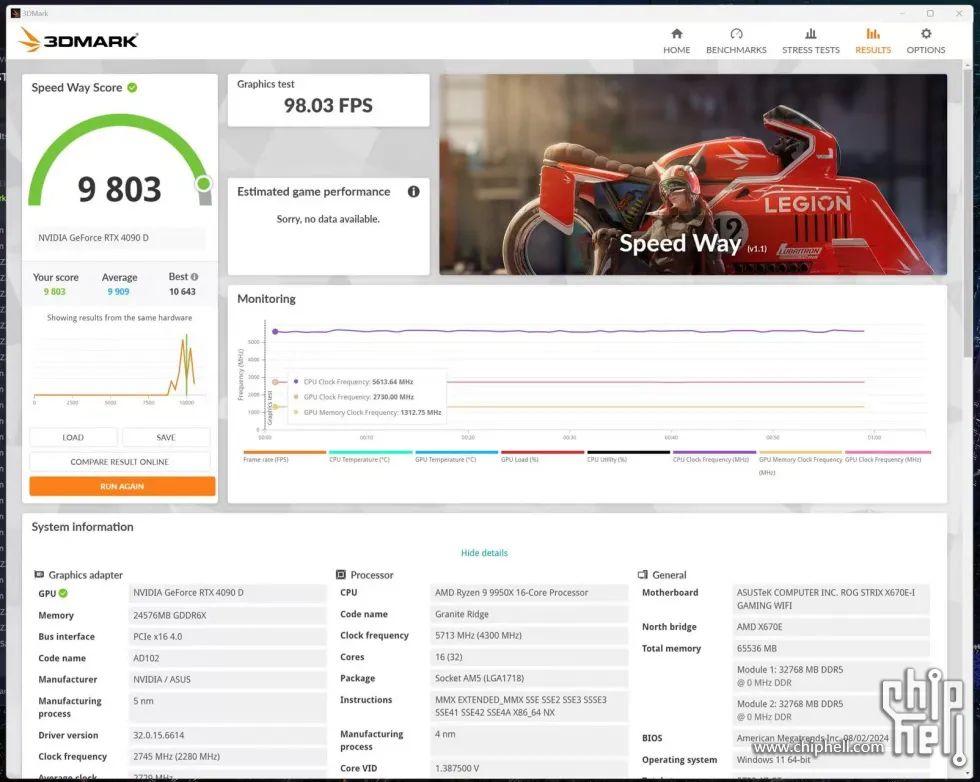Open the STRESS TESTS tab
980x782 pixels.
coord(811,41)
